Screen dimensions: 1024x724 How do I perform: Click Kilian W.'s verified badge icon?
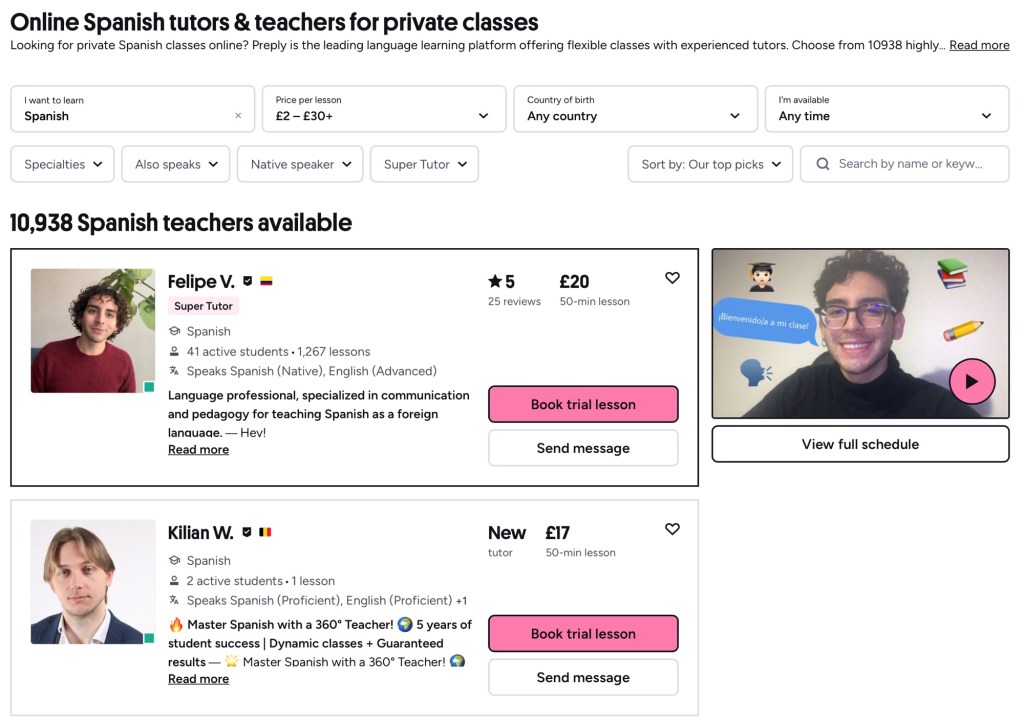246,533
